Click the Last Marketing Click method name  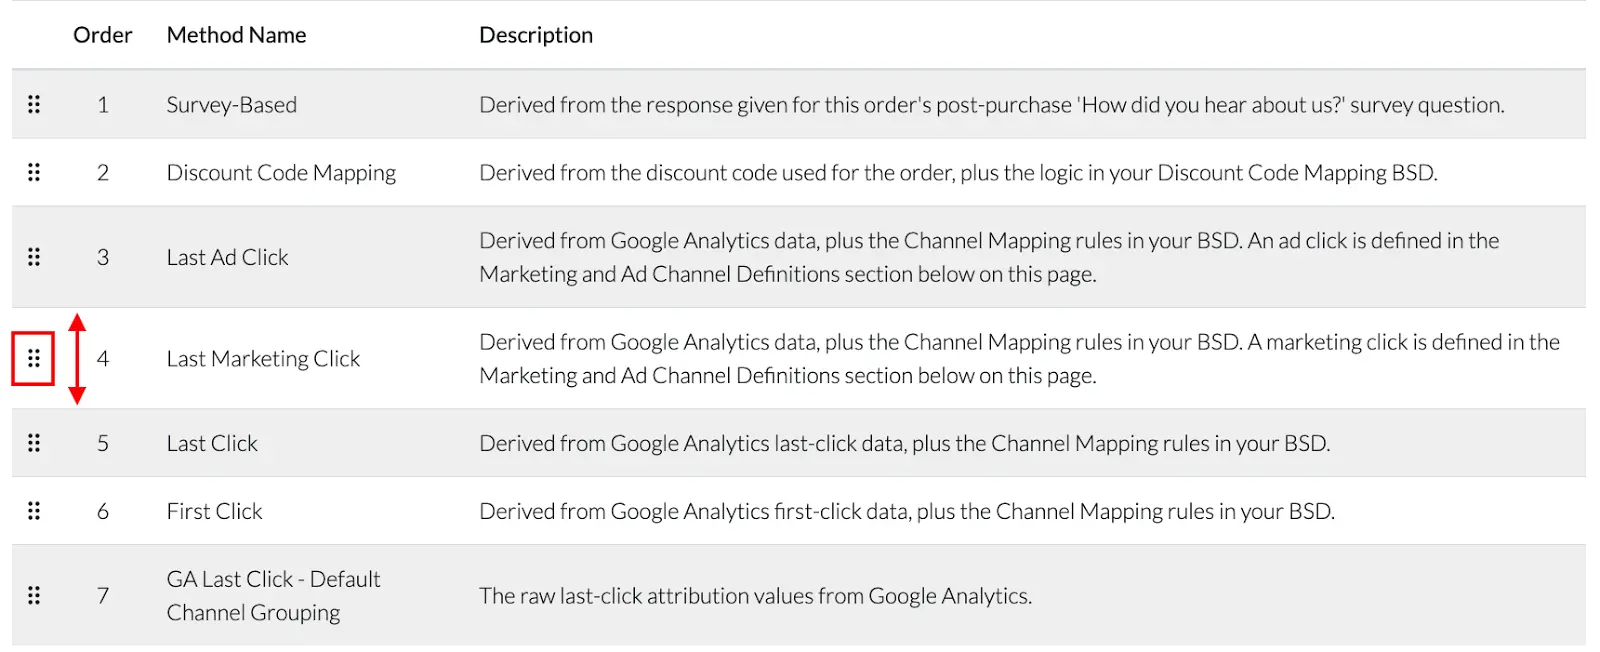tap(263, 358)
